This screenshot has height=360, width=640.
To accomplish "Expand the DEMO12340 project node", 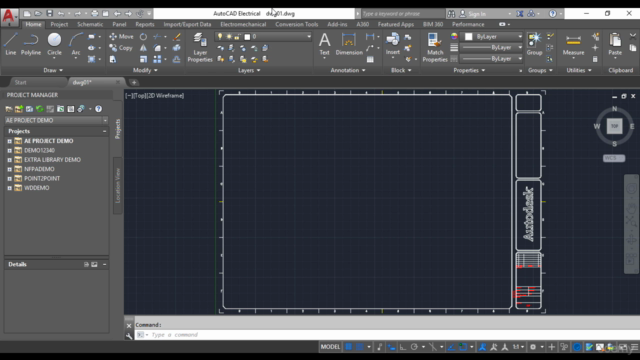I will [x=9, y=150].
